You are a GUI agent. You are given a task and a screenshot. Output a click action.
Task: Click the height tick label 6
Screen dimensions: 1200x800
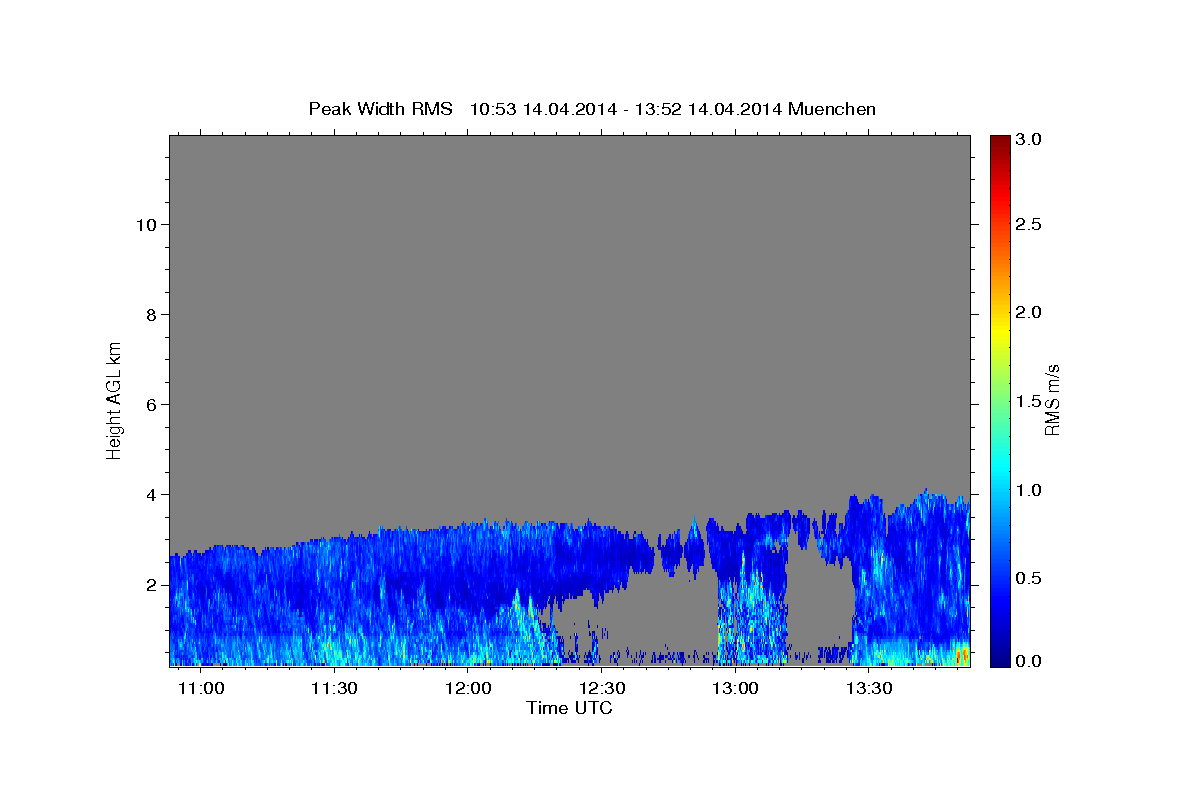pos(151,405)
